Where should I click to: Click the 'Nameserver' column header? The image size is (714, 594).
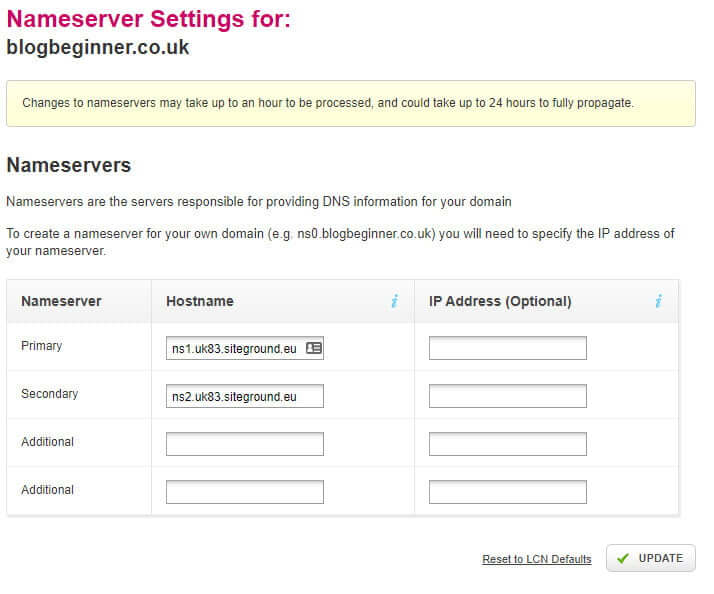(61, 301)
